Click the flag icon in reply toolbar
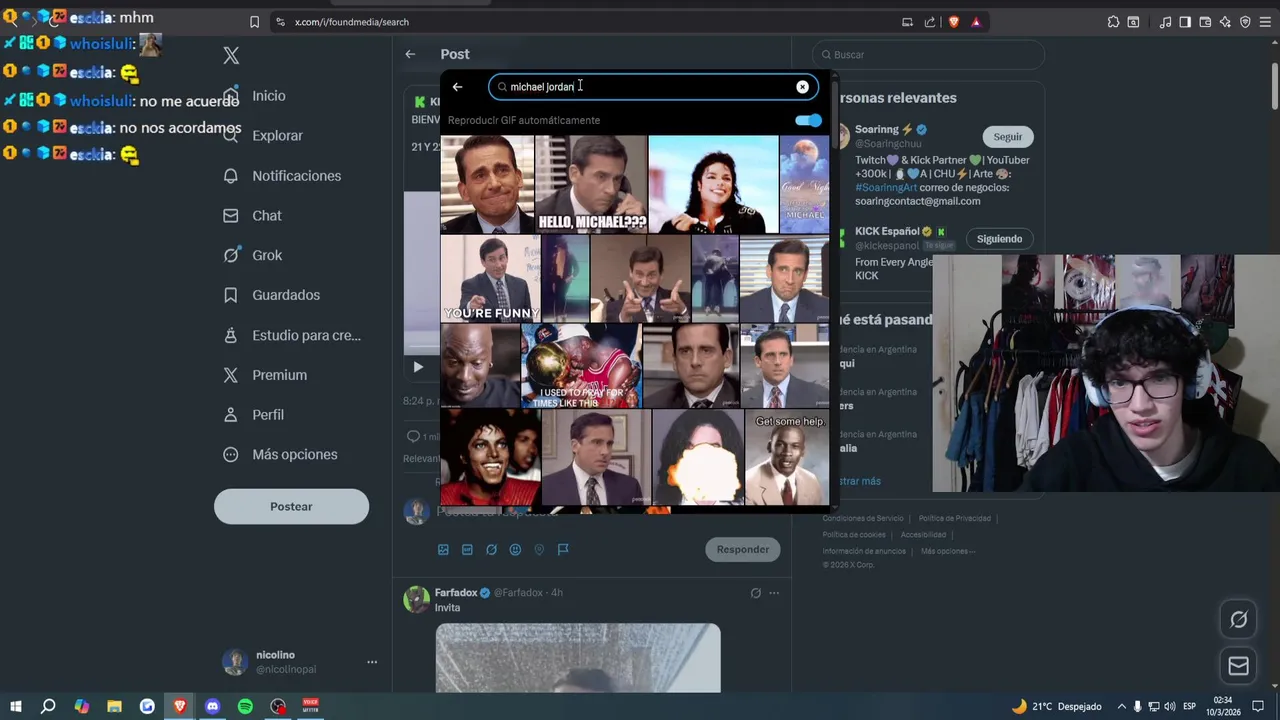The width and height of the screenshot is (1280, 720). pyautogui.click(x=563, y=549)
